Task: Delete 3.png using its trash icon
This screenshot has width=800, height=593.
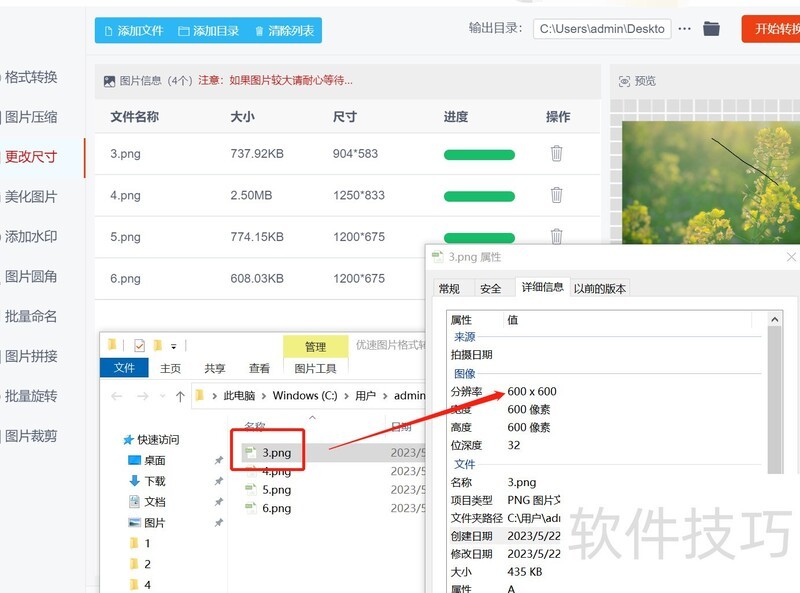Action: pos(556,155)
